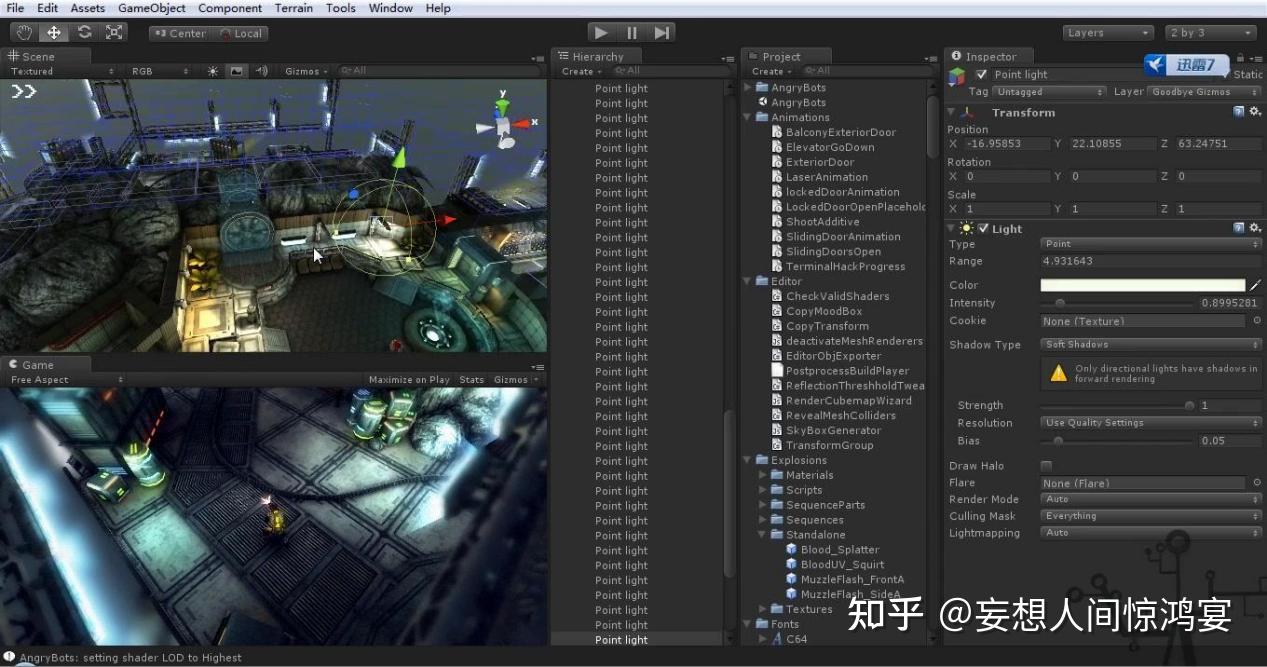The image size is (1267, 667).
Task: Select the Hand pan tool
Action: [23, 31]
